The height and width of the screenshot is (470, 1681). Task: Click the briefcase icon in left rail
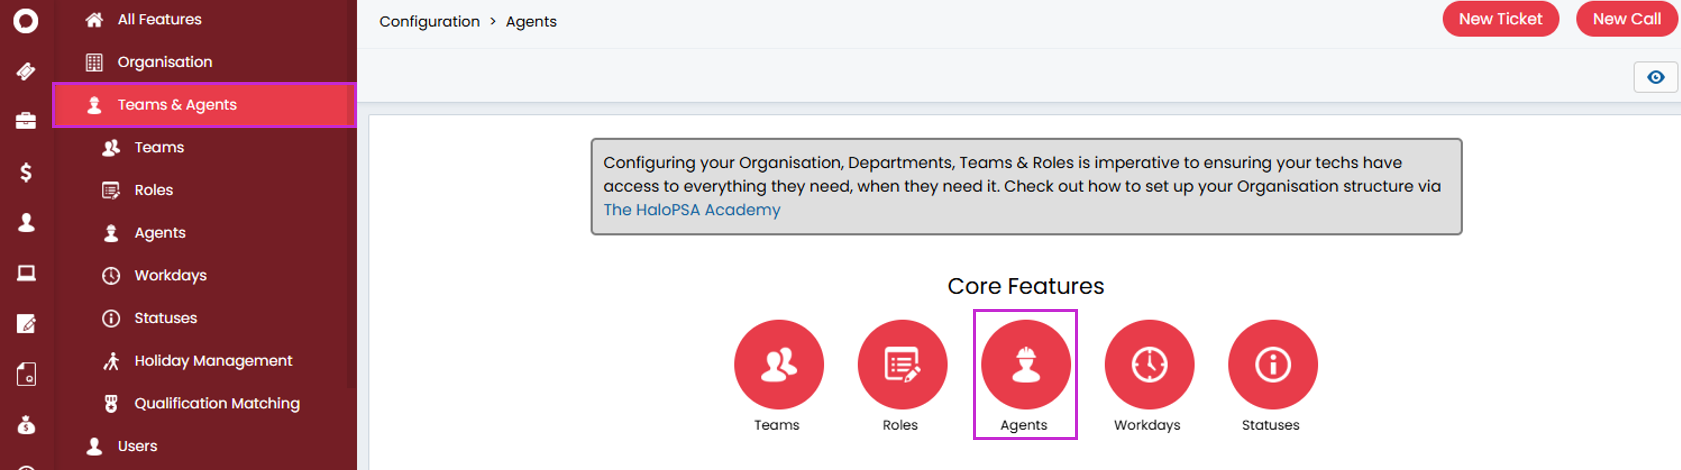[x=26, y=121]
